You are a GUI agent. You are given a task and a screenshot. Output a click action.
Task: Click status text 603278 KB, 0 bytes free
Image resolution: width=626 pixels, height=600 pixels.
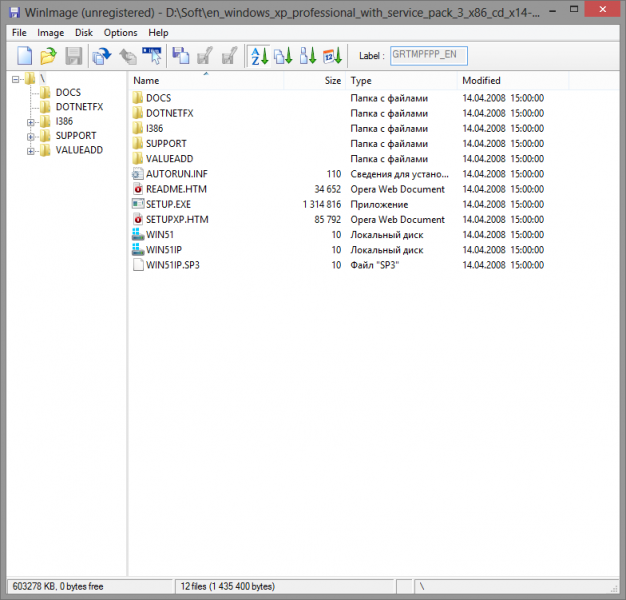[x=58, y=586]
